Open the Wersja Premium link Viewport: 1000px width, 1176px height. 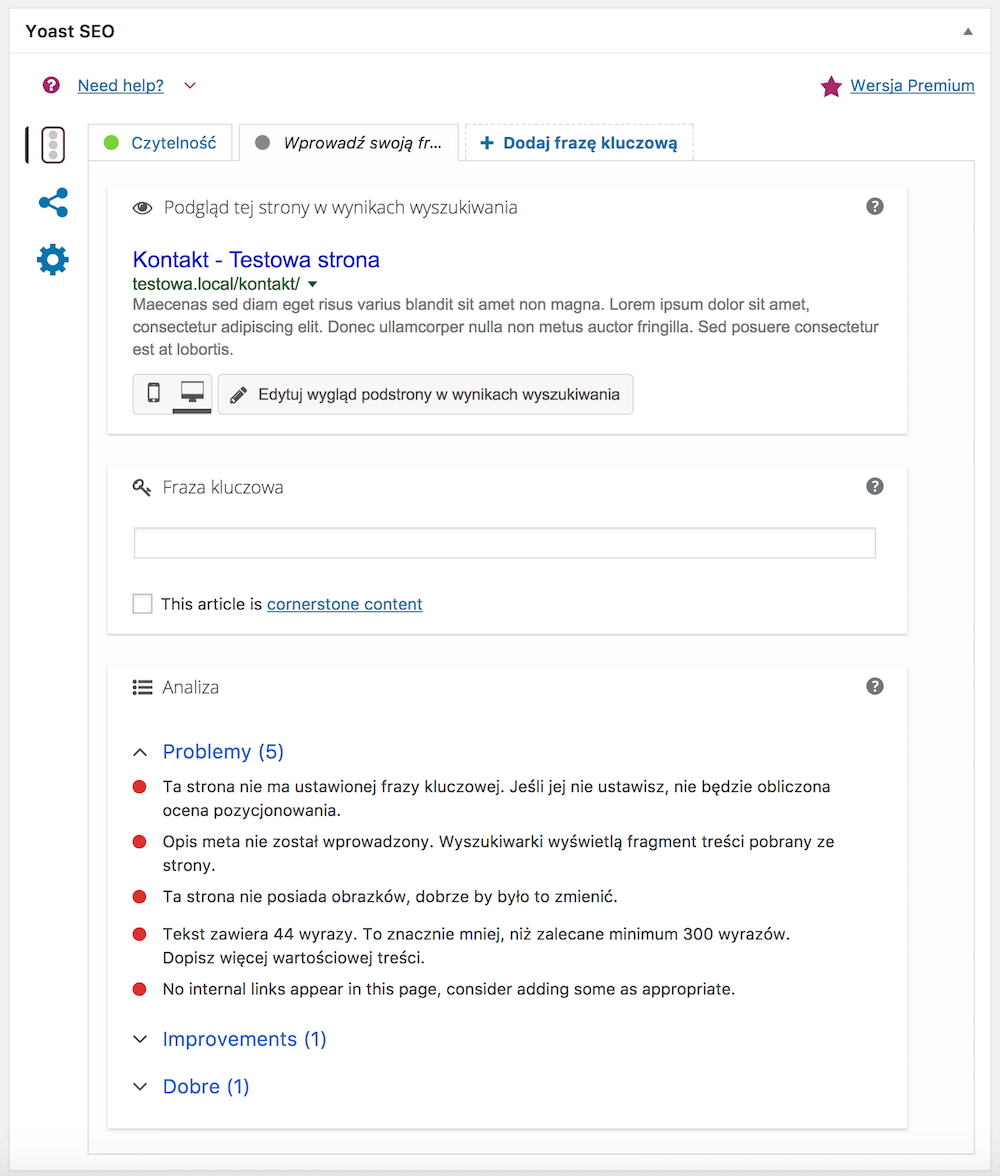click(x=912, y=86)
